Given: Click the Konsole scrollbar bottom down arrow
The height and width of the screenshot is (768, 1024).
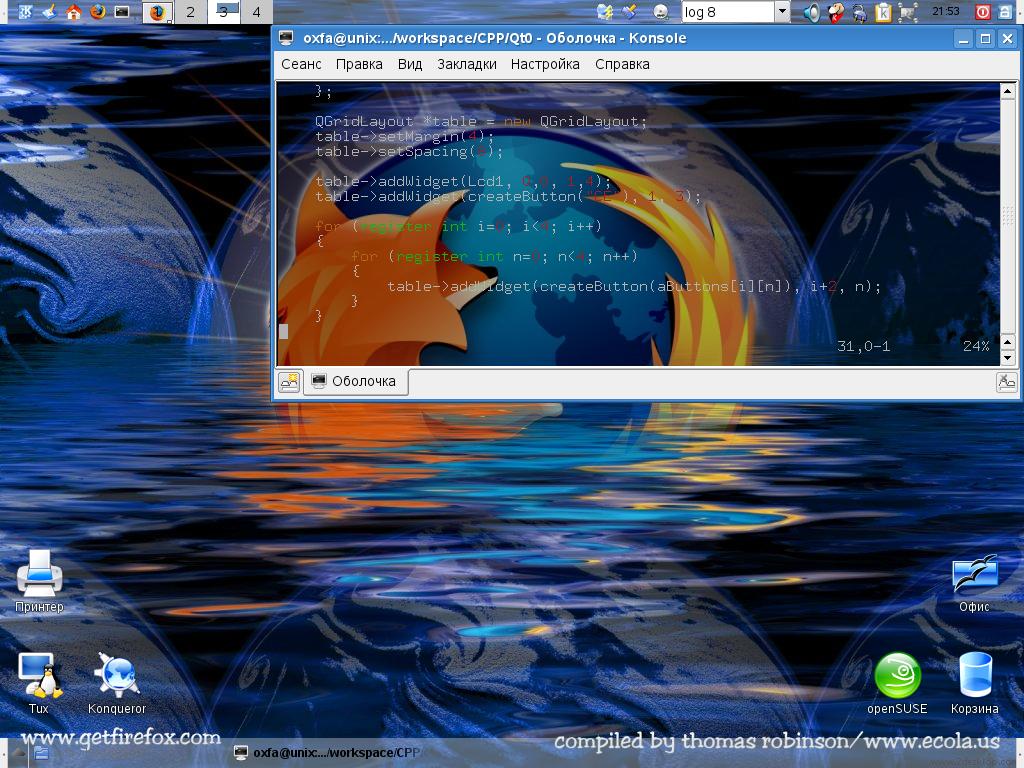Looking at the screenshot, I should [x=1008, y=358].
